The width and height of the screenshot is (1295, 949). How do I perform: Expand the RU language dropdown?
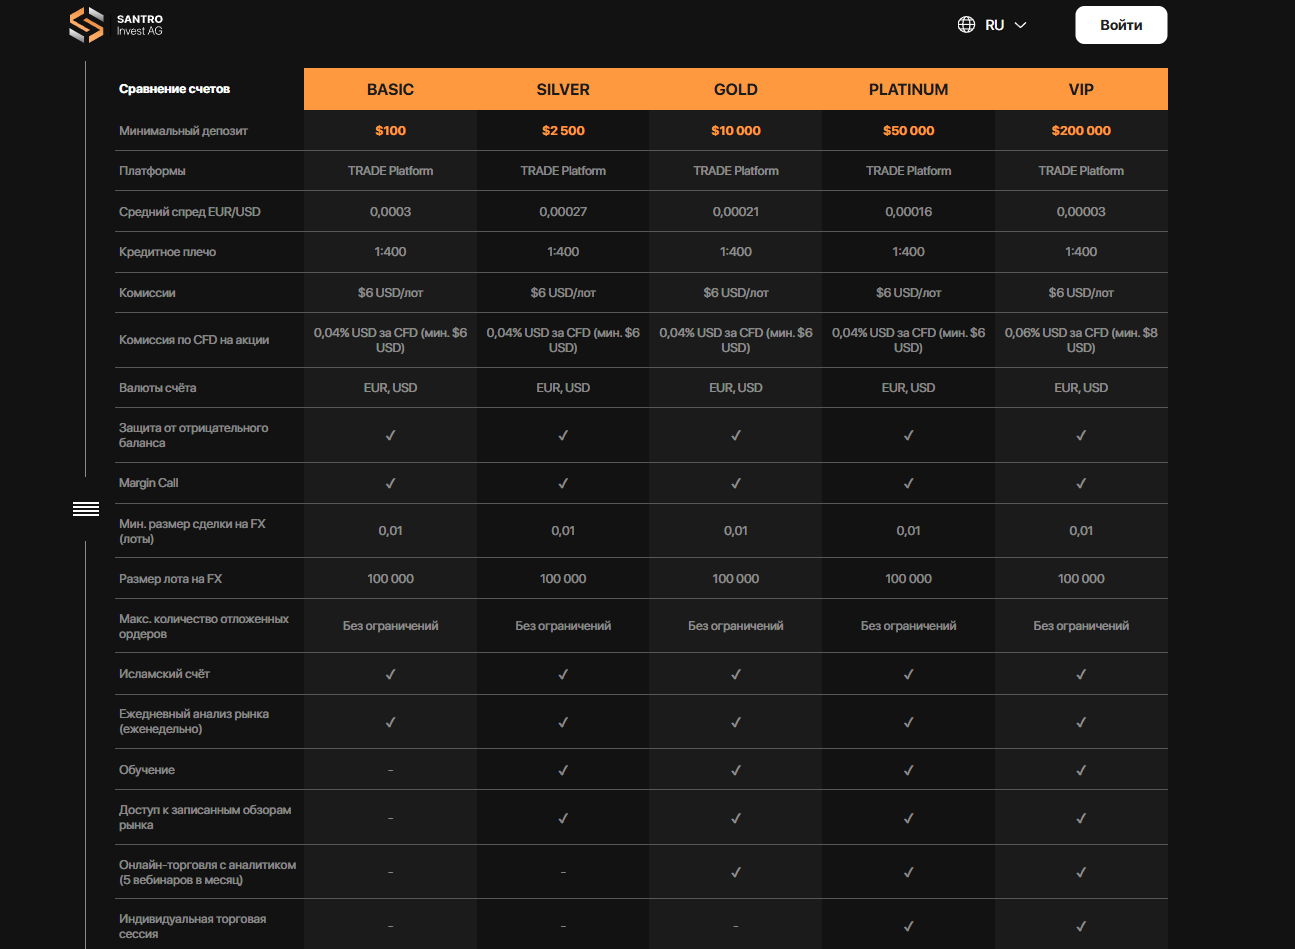[994, 24]
